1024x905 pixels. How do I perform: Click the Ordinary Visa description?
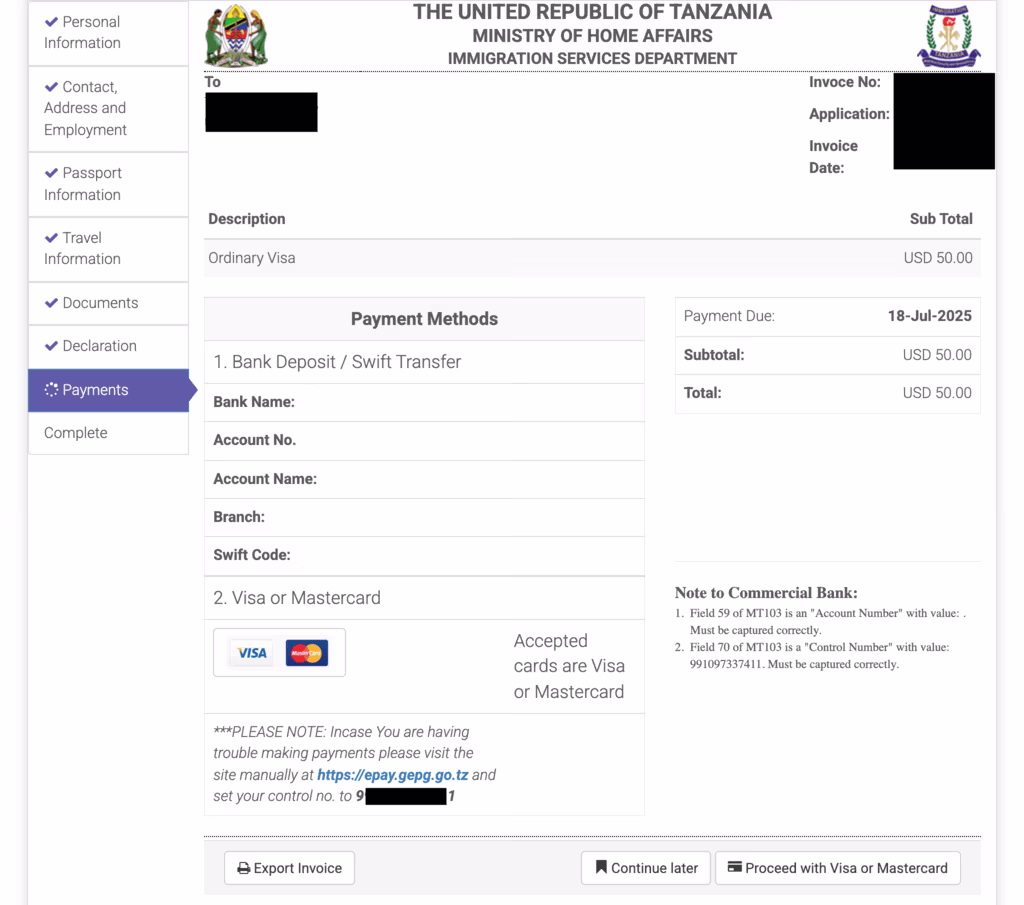[x=251, y=258]
